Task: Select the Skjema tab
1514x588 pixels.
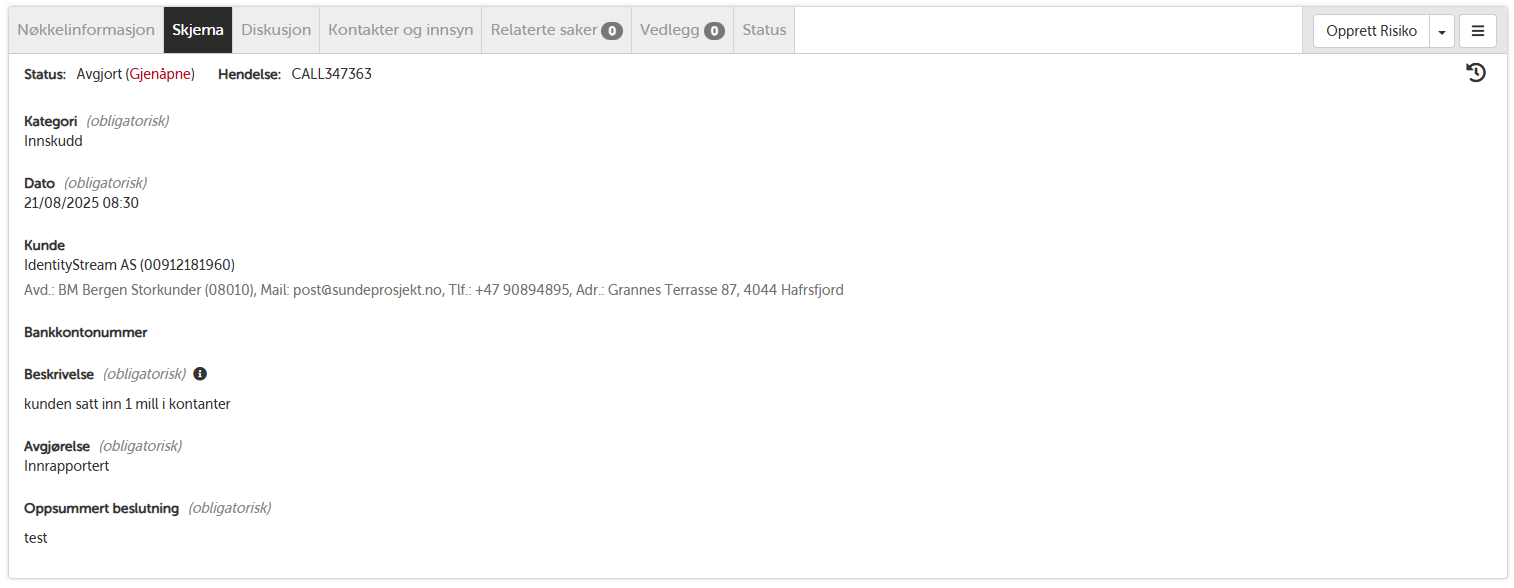Action: point(198,30)
